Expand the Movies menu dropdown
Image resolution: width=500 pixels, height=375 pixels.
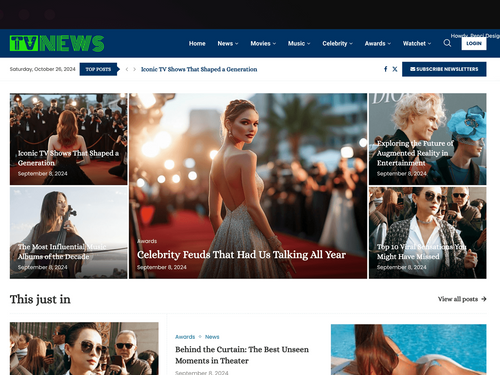click(x=263, y=43)
